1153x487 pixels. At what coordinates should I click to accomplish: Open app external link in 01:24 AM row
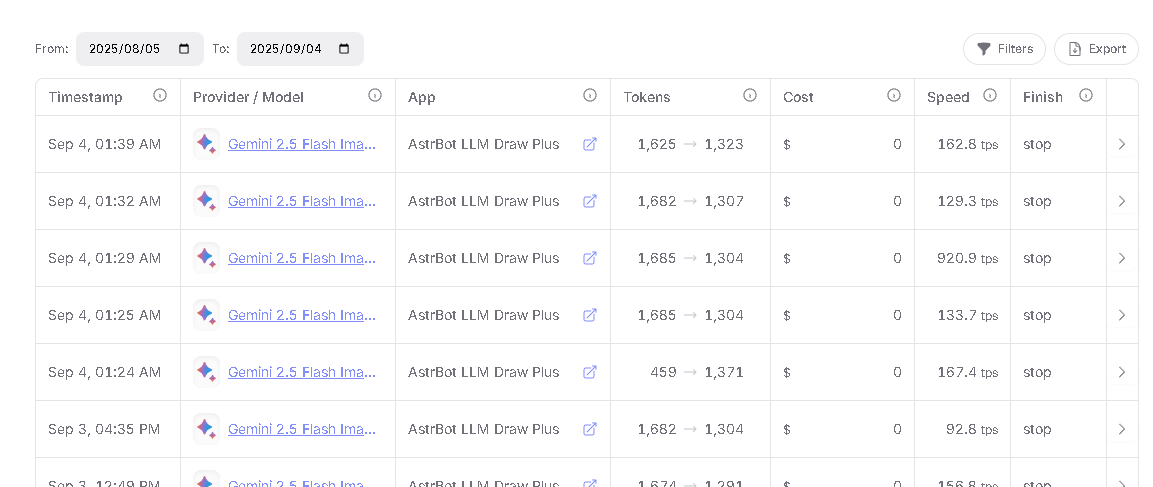tap(590, 372)
